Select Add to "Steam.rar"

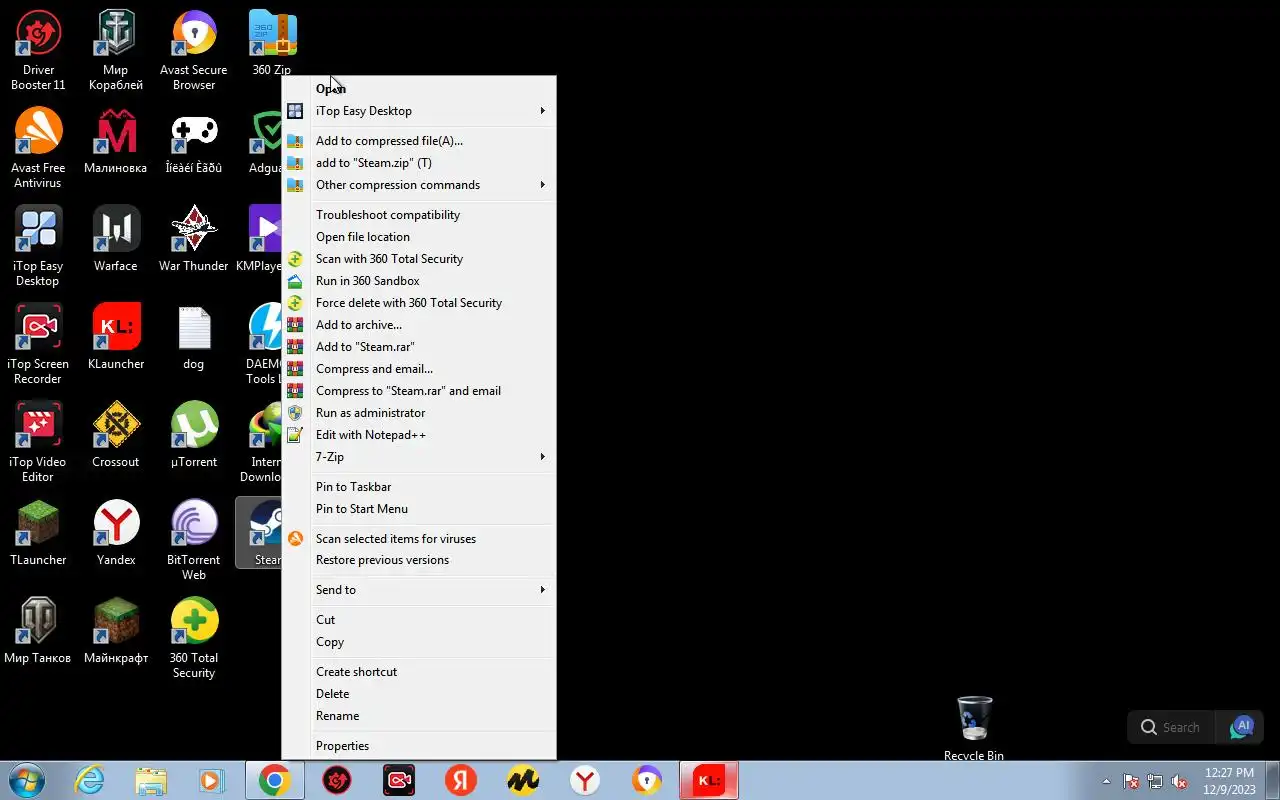pyautogui.click(x=419, y=347)
